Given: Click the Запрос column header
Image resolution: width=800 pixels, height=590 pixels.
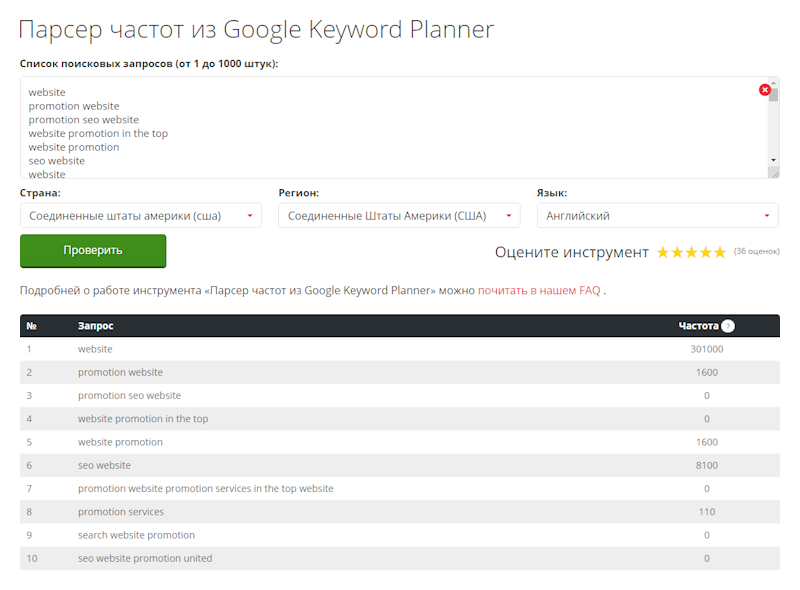Looking at the screenshot, I should click(x=95, y=326).
